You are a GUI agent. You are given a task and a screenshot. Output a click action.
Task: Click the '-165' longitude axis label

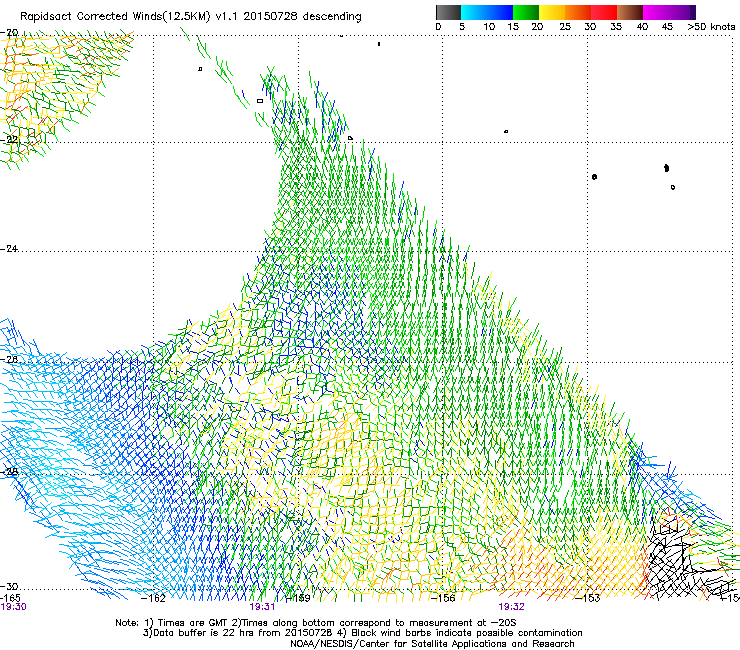(x=10, y=598)
